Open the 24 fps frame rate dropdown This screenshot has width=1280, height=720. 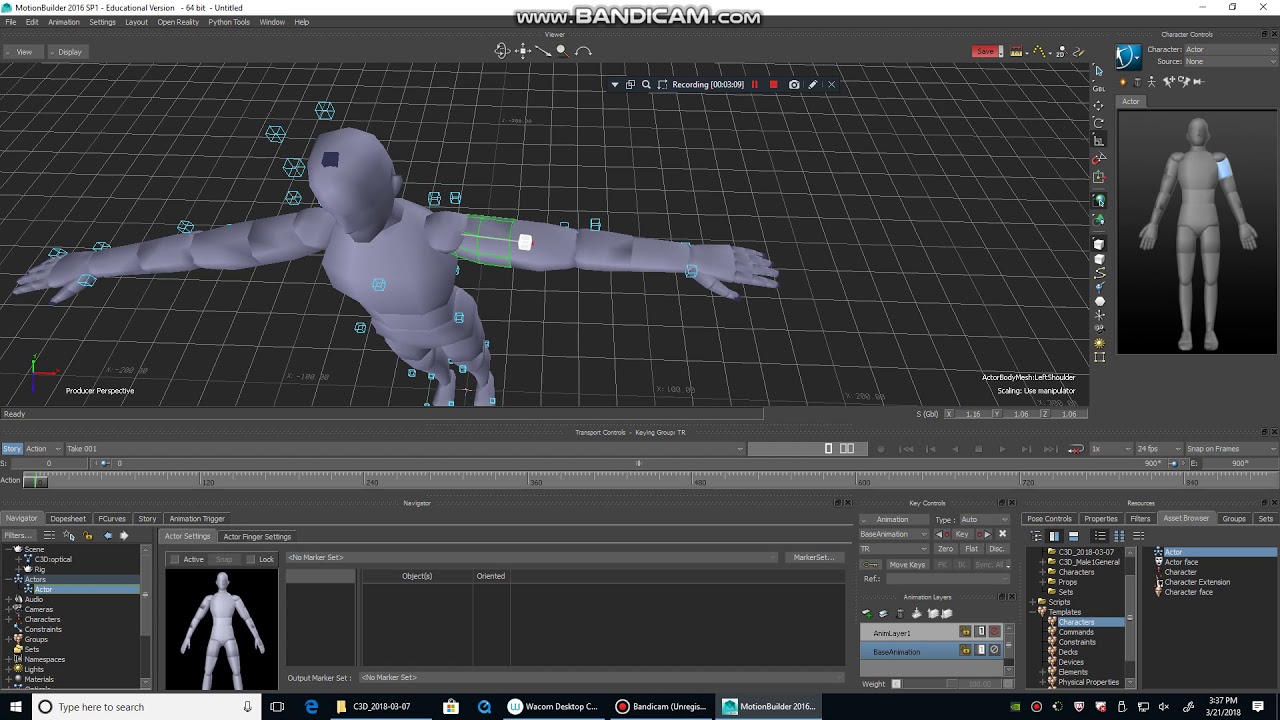point(1157,449)
